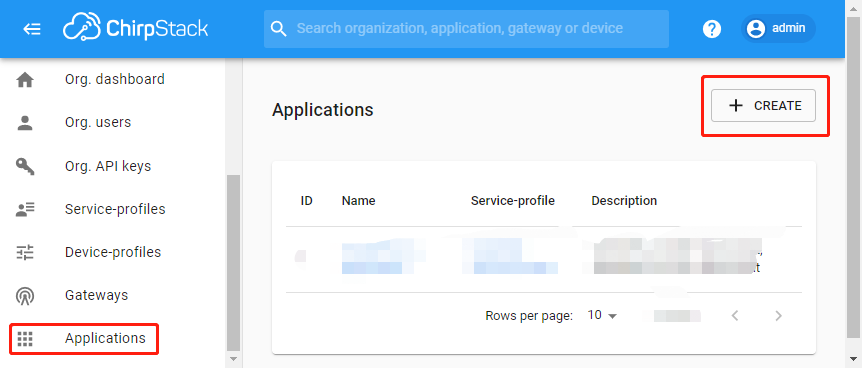This screenshot has height=368, width=862.
Task: Go to Device-profiles page
Action: tap(114, 252)
